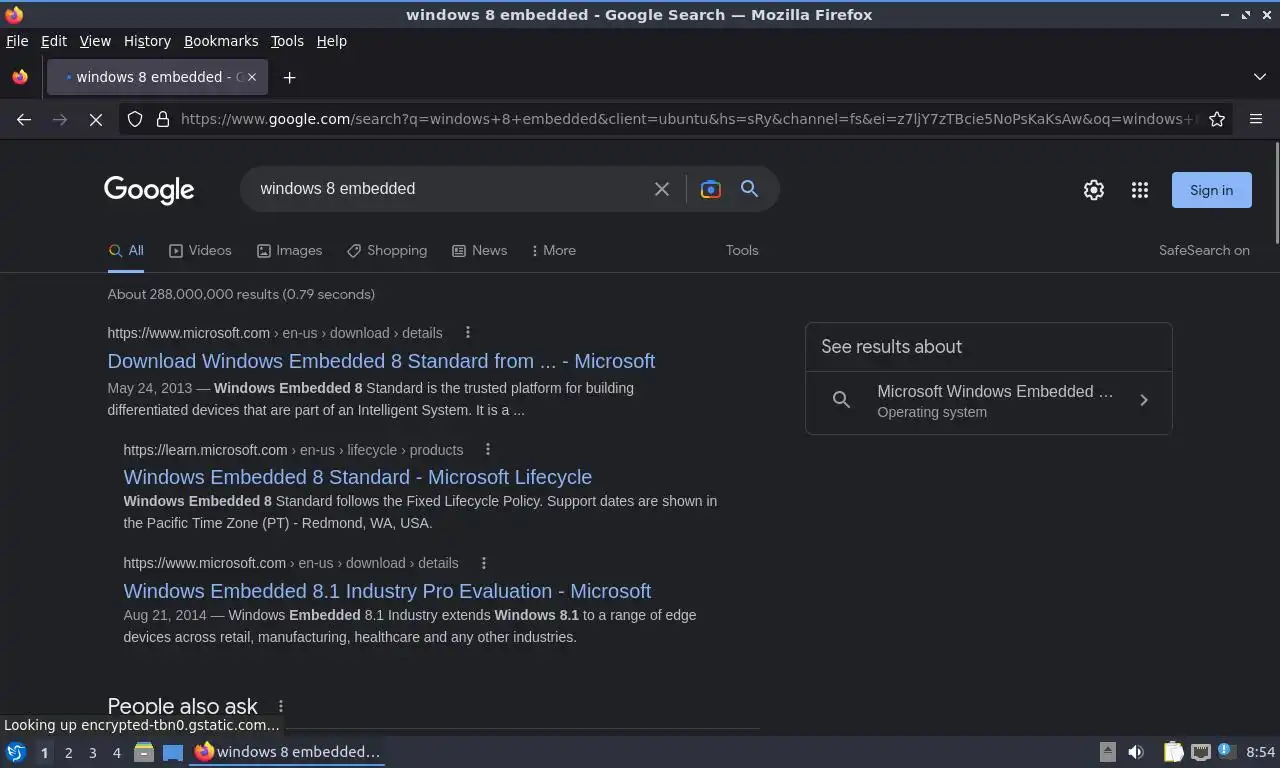Click the clock showing 8:54

[x=1260, y=752]
